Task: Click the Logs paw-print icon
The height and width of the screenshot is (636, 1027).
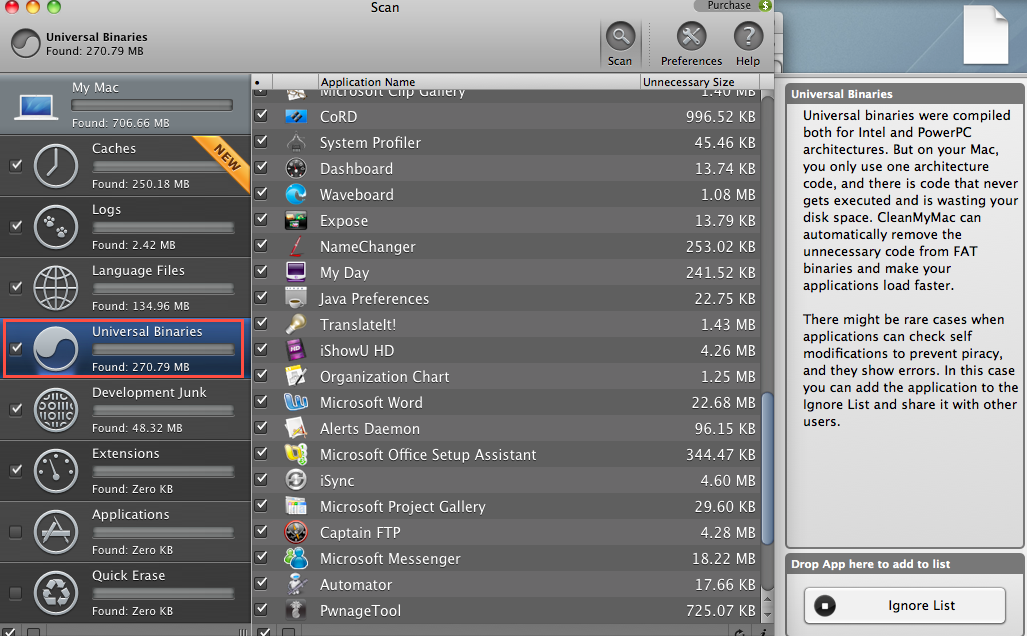Action: point(56,227)
